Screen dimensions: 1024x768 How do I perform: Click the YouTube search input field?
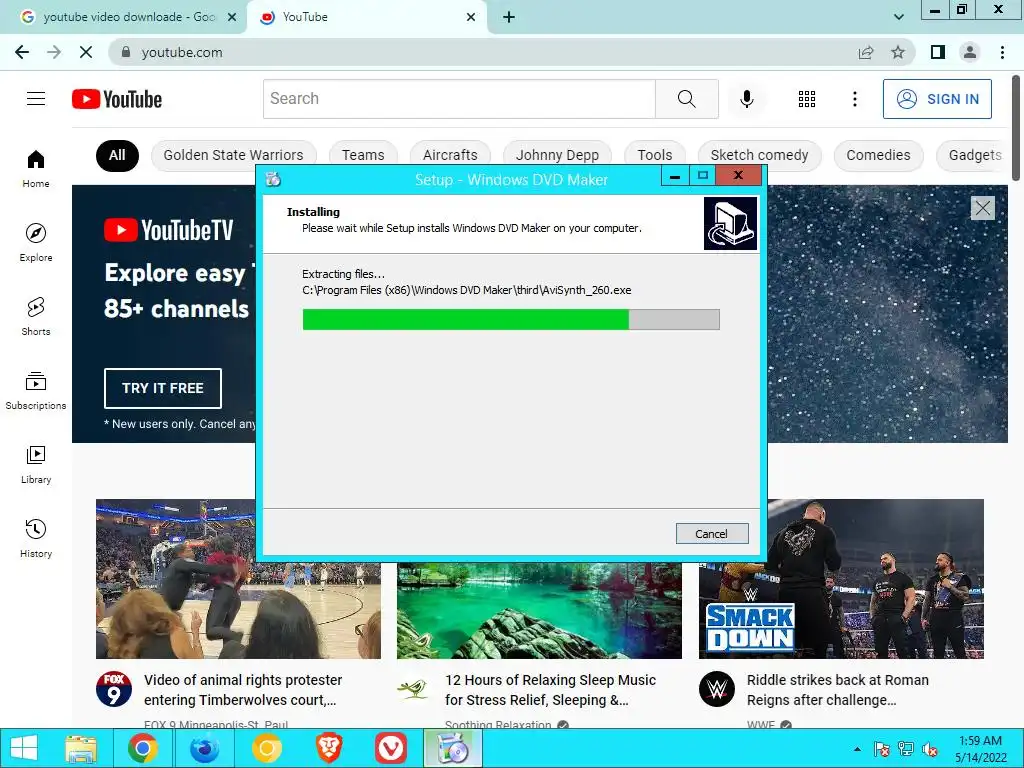click(x=459, y=99)
